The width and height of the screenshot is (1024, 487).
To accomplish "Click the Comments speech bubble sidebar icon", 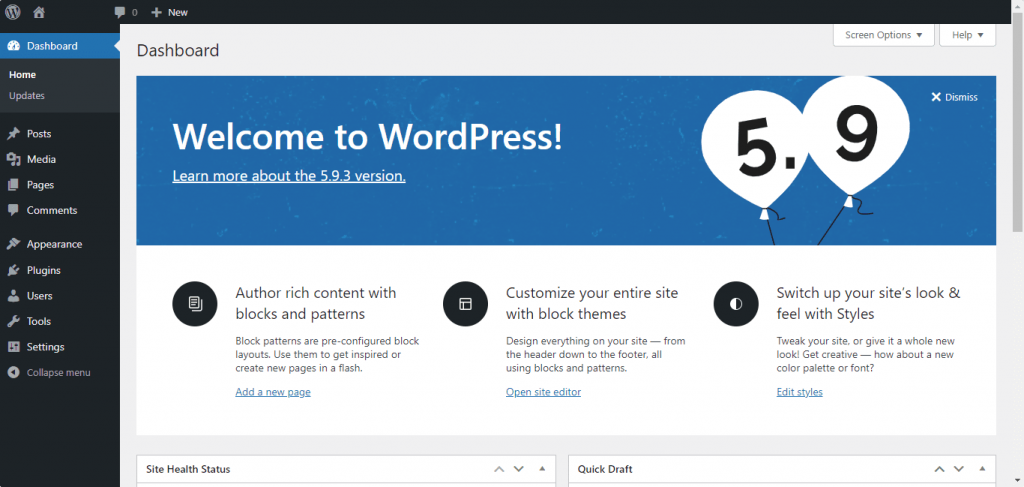I will (13, 210).
